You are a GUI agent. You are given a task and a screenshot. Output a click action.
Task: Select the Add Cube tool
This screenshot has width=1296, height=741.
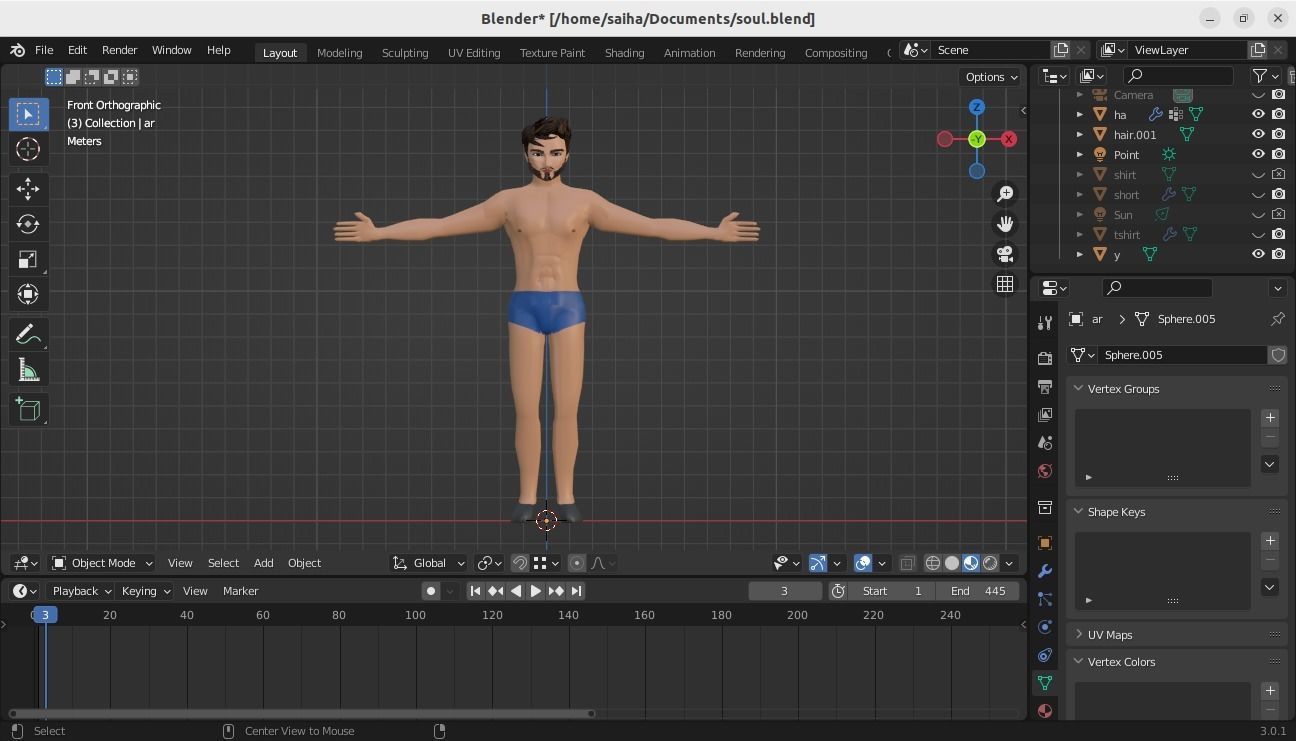pyautogui.click(x=28, y=409)
